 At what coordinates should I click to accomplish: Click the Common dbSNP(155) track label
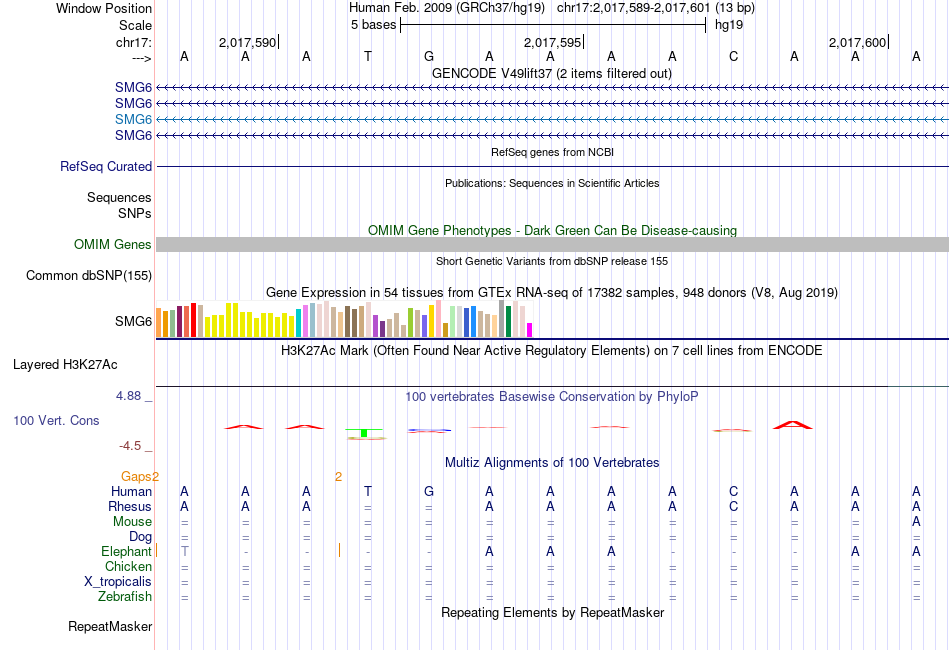pyautogui.click(x=89, y=276)
